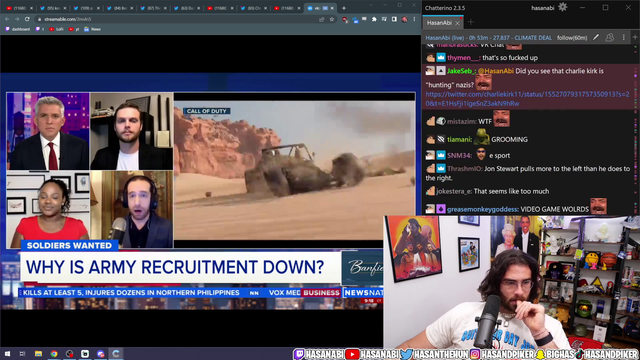Open Task View on the taskbar
The height and width of the screenshot is (360, 640).
pyautogui.click(x=22, y=354)
